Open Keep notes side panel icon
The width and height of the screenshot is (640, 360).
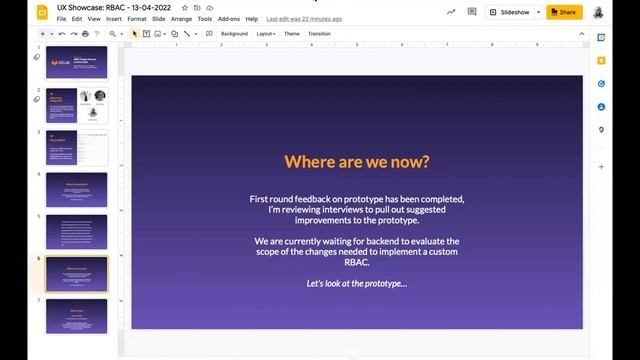click(601, 61)
